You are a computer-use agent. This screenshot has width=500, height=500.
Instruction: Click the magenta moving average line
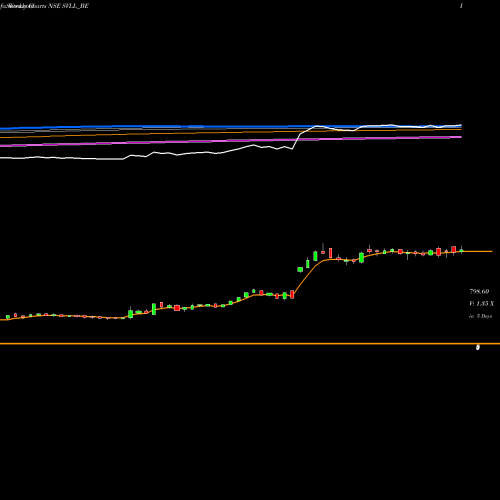[x=231, y=141]
